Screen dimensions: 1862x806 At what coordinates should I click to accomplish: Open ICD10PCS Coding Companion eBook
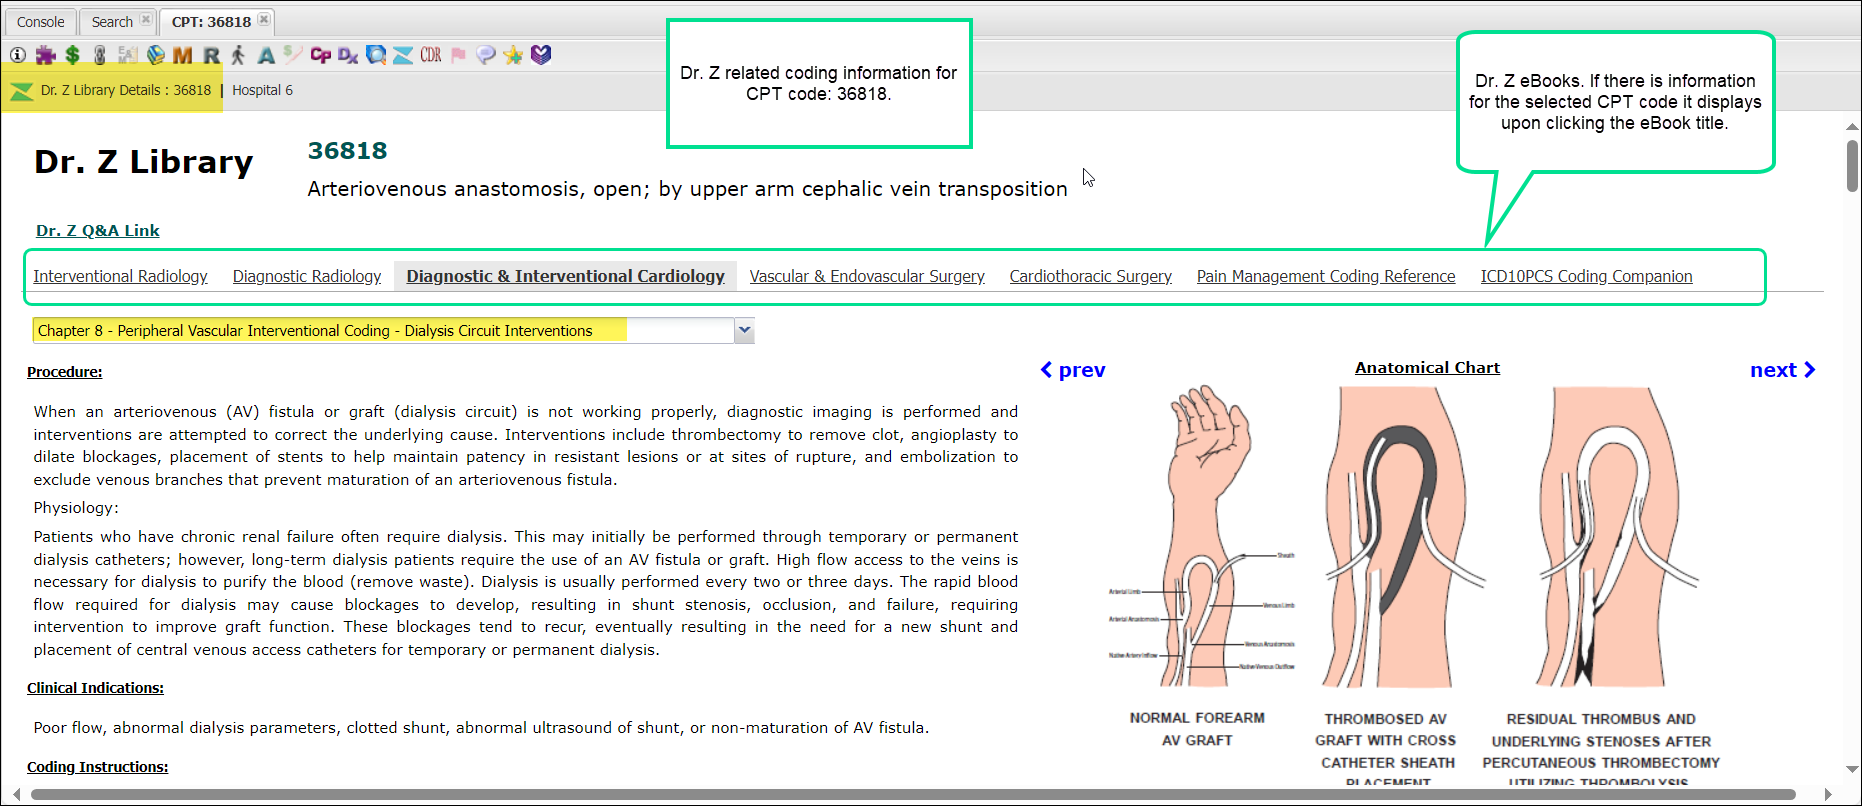pyautogui.click(x=1586, y=277)
